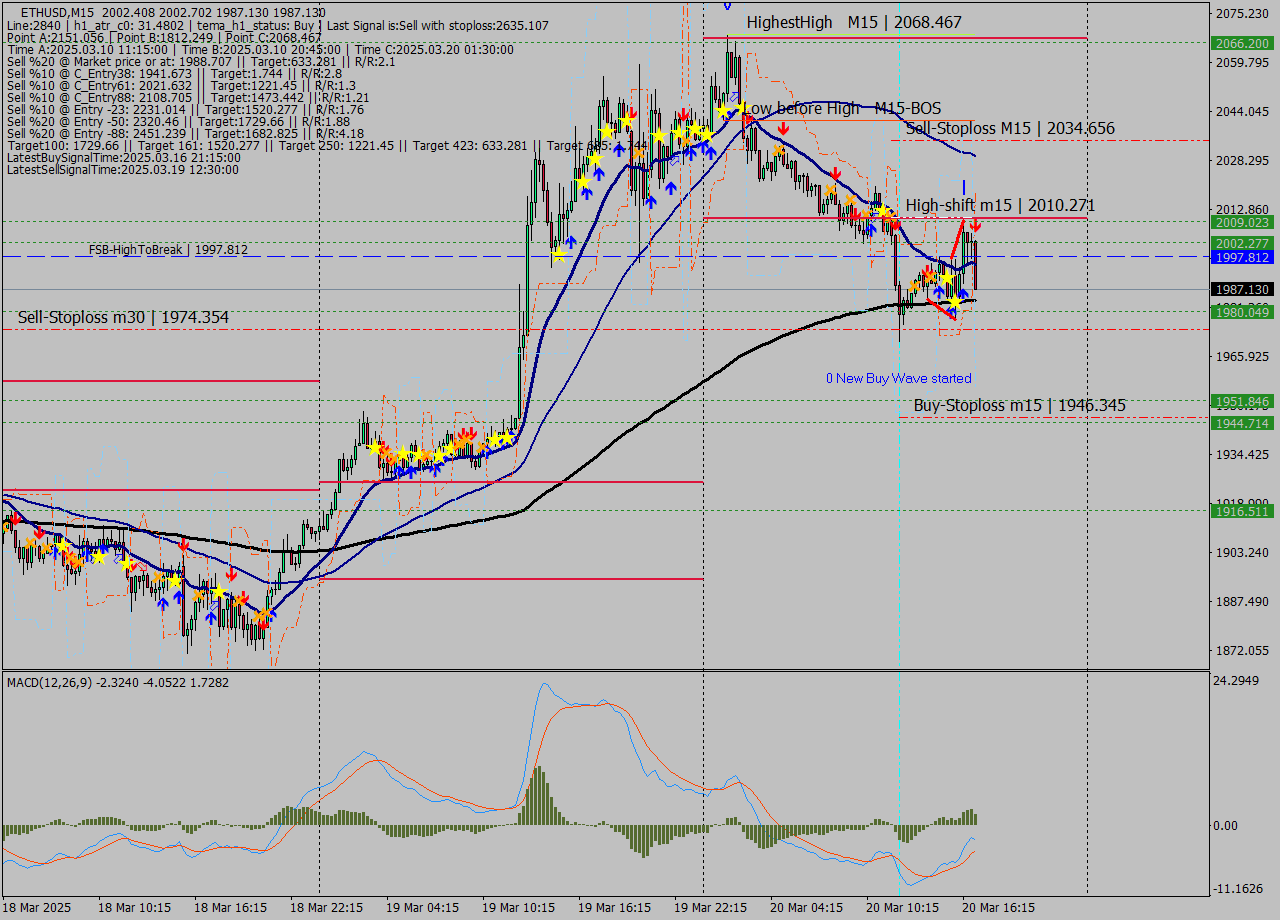Click the HighestHigh M15 2068.467 label
1280x920 pixels.
(853, 22)
